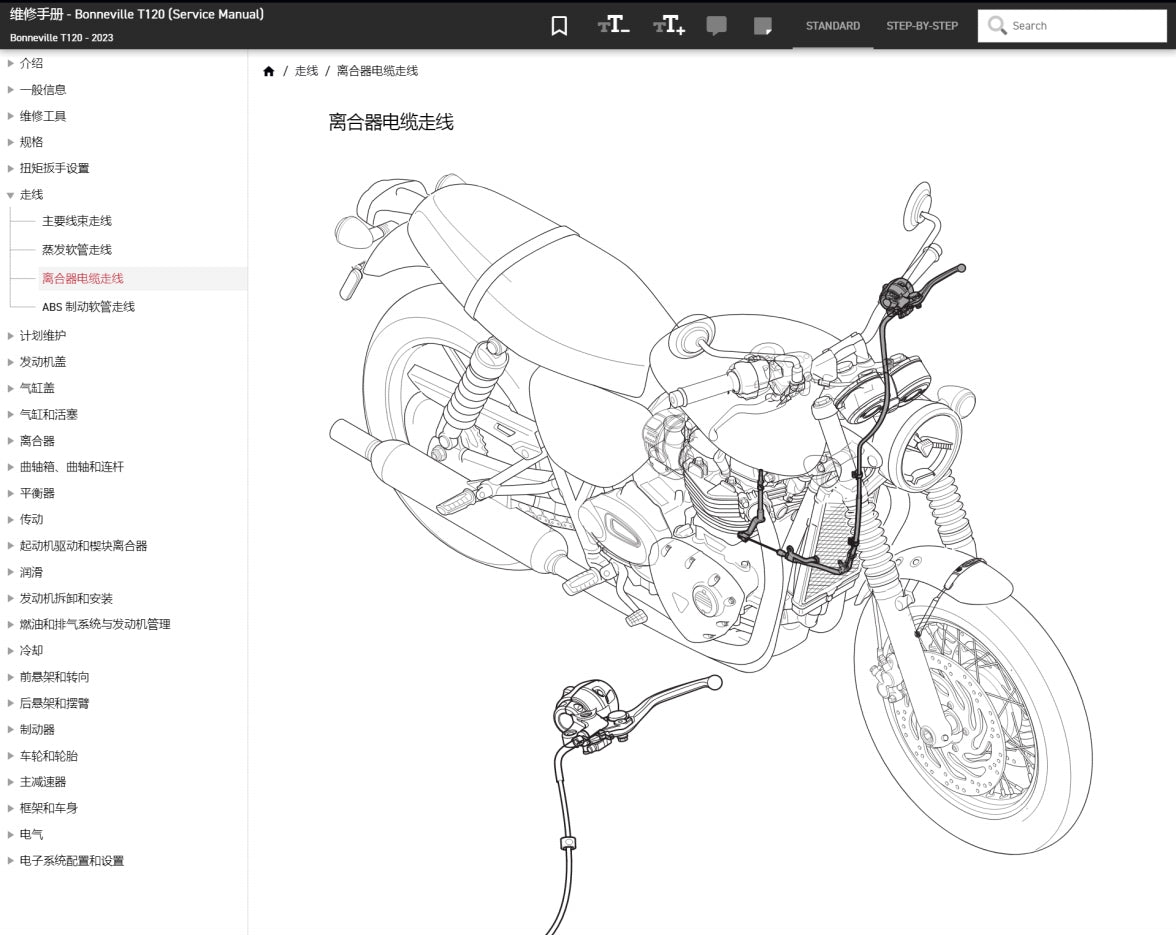The width and height of the screenshot is (1176, 935).
Task: Click the sticky note annotation icon
Action: click(764, 25)
